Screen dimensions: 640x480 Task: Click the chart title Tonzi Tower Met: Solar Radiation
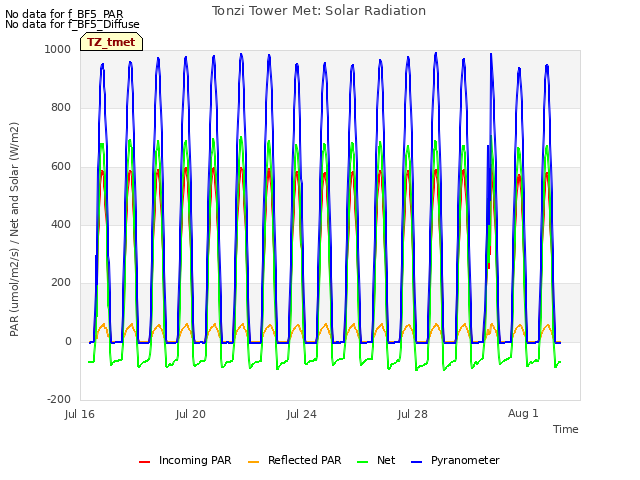(x=319, y=11)
